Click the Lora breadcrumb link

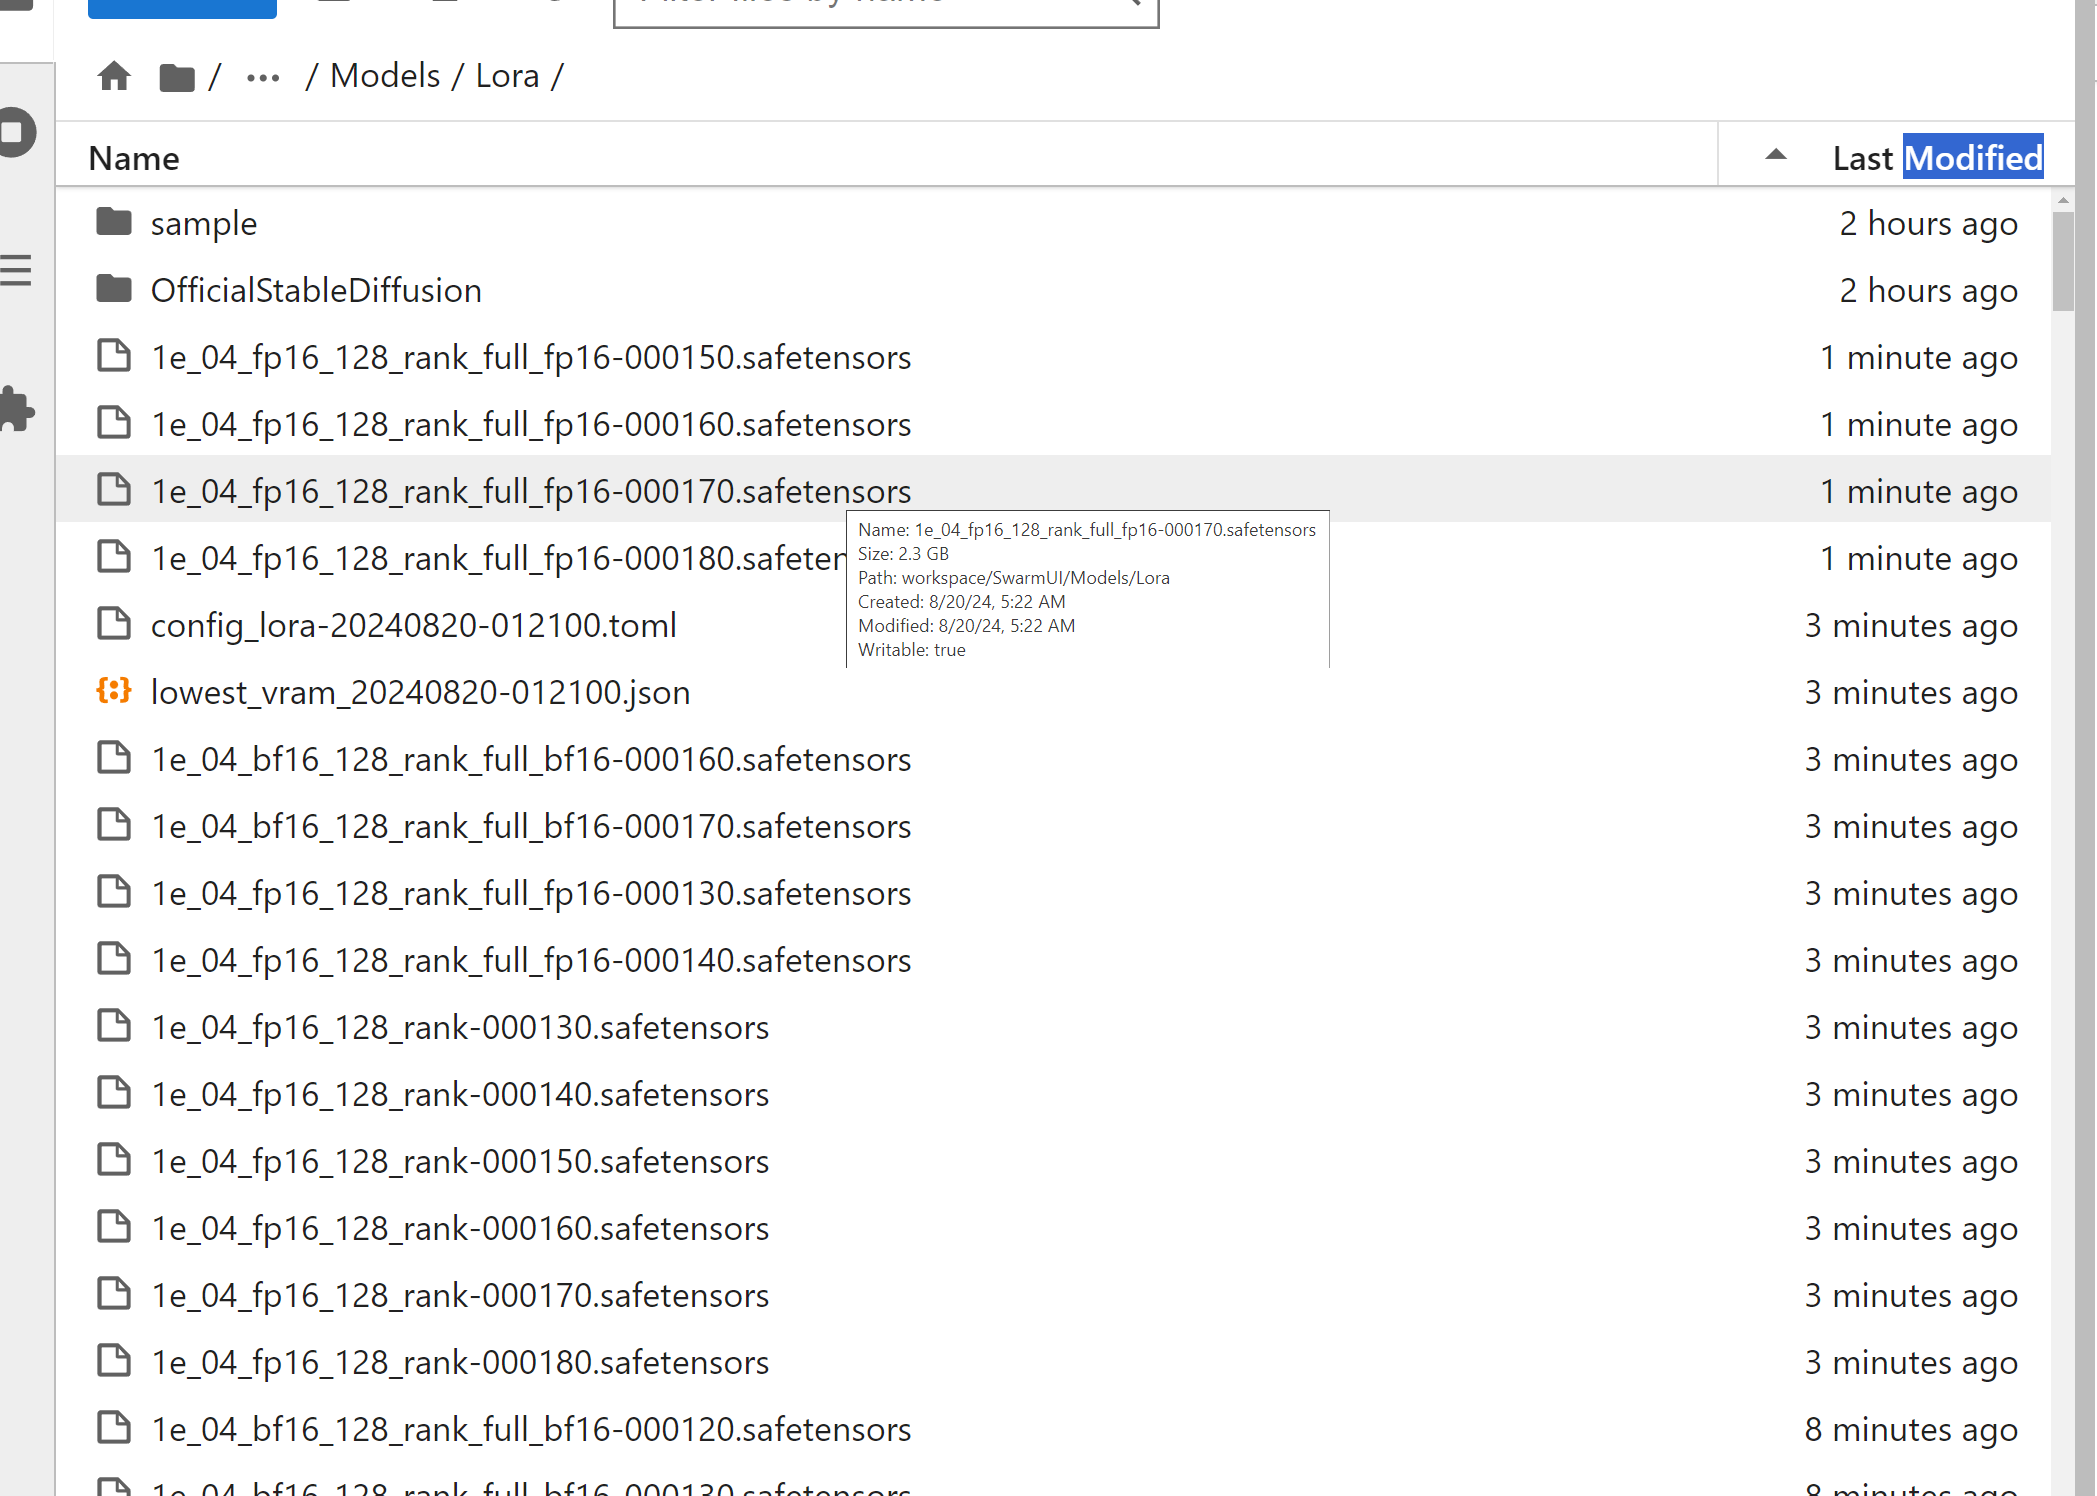point(507,76)
